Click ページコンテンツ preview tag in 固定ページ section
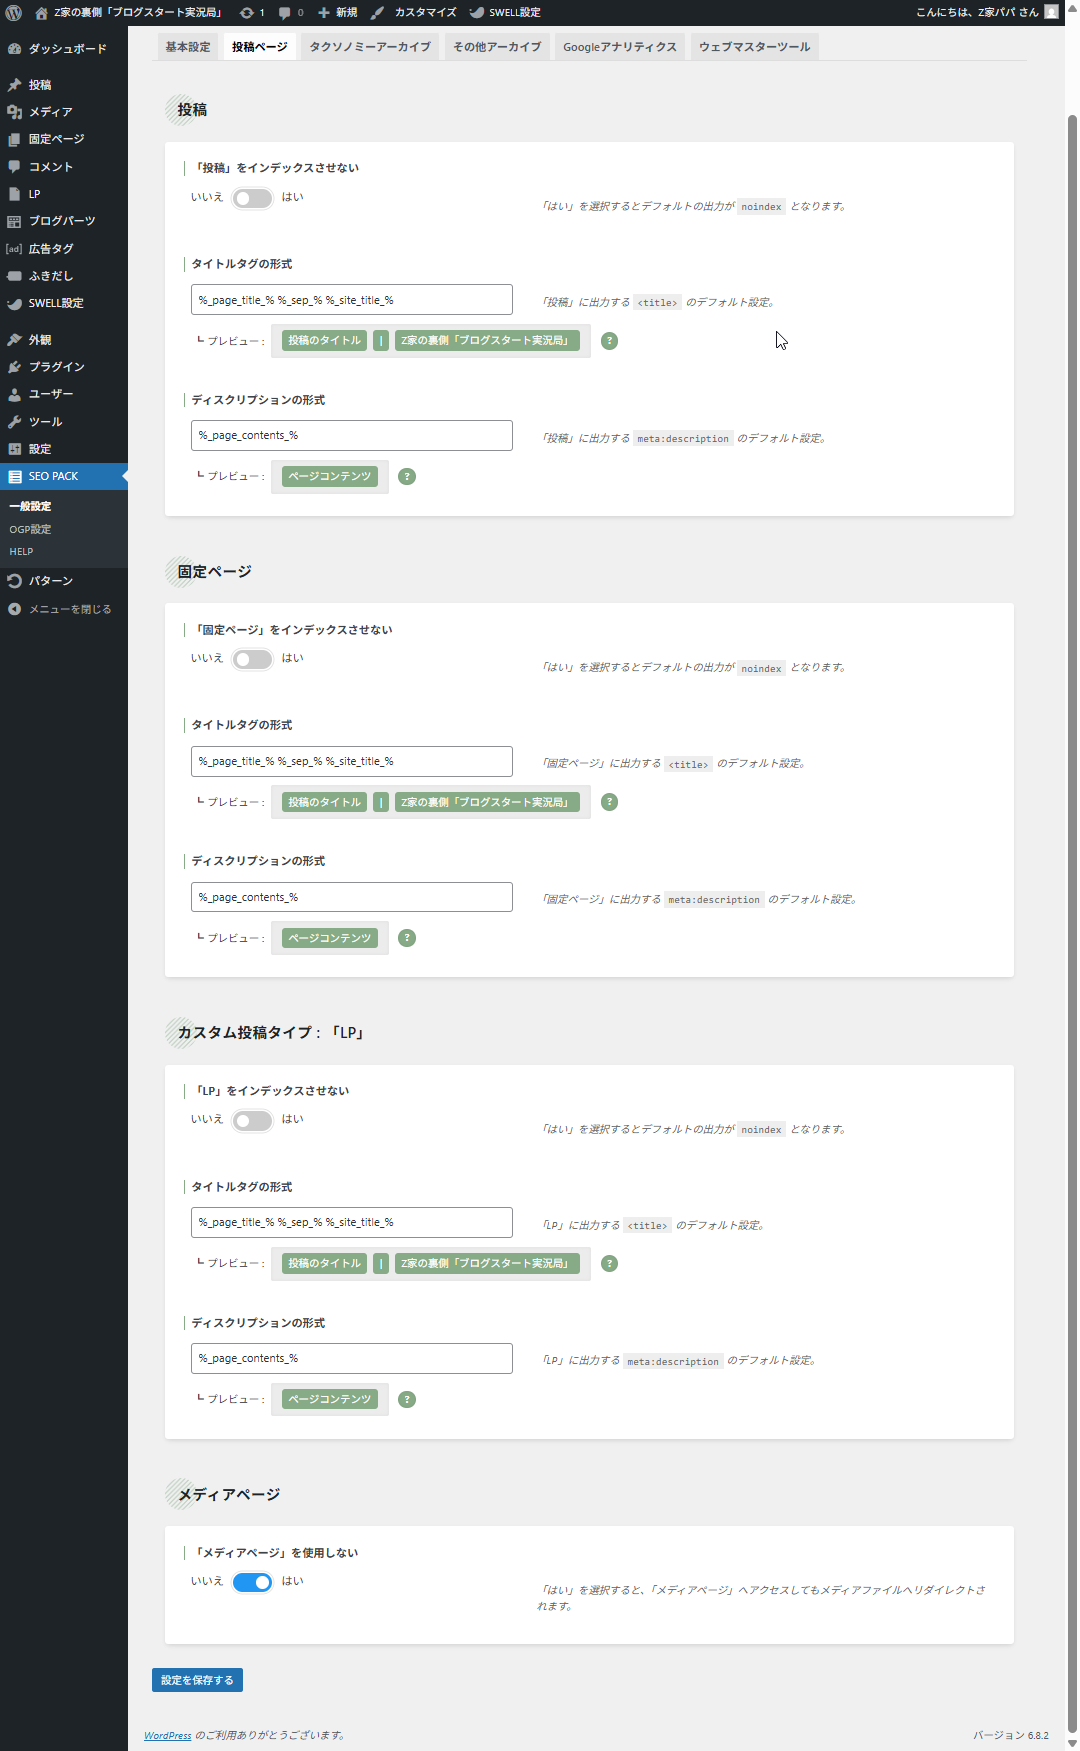1080x1751 pixels. pos(330,938)
